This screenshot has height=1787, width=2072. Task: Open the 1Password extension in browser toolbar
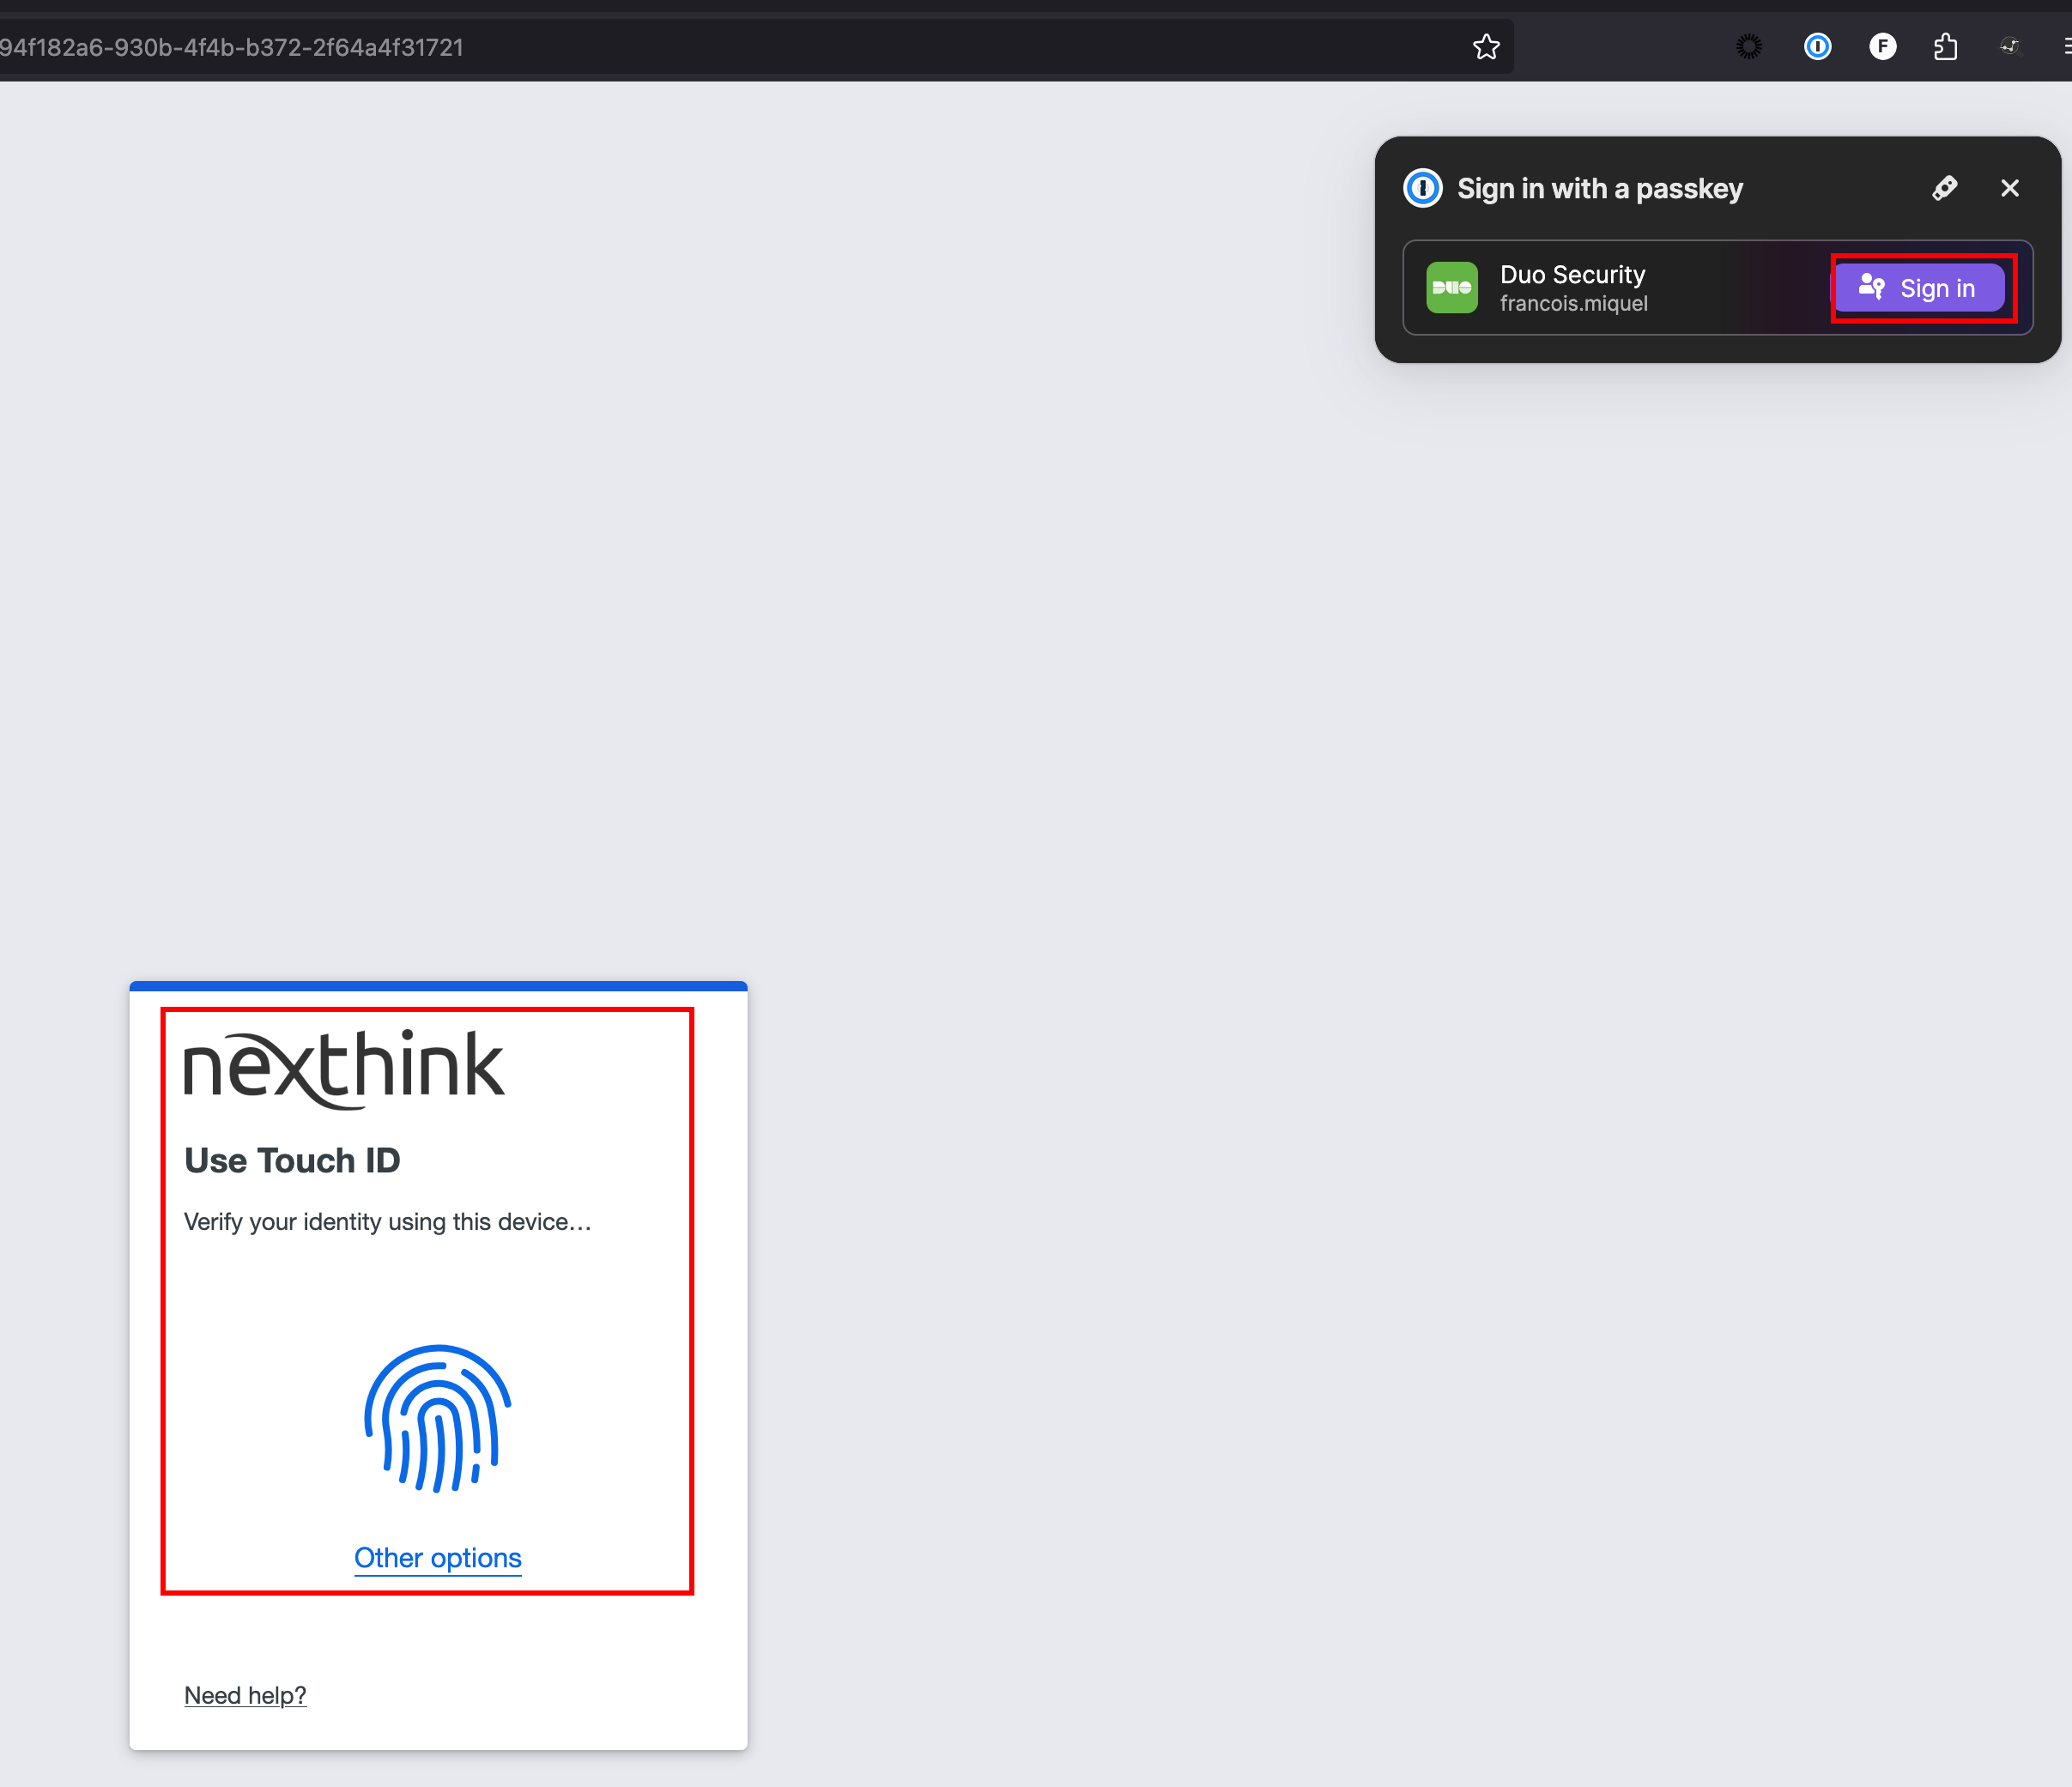coord(1817,47)
